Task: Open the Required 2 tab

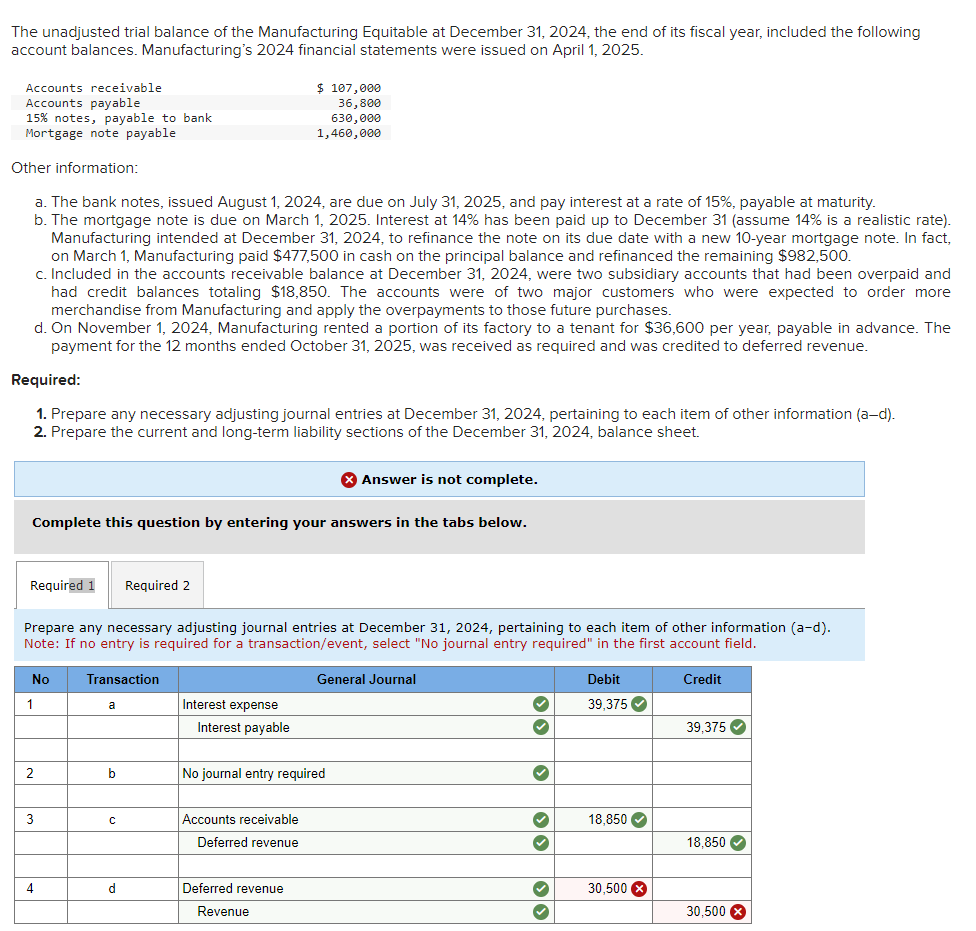Action: tap(157, 585)
